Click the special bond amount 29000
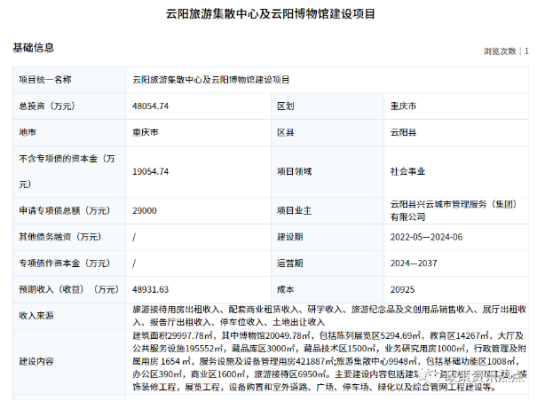 pos(145,211)
